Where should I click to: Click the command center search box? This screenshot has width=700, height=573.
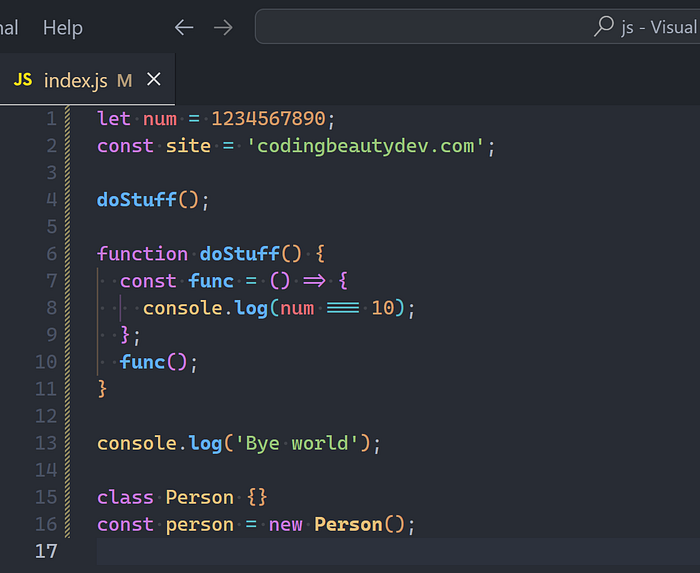tap(477, 27)
